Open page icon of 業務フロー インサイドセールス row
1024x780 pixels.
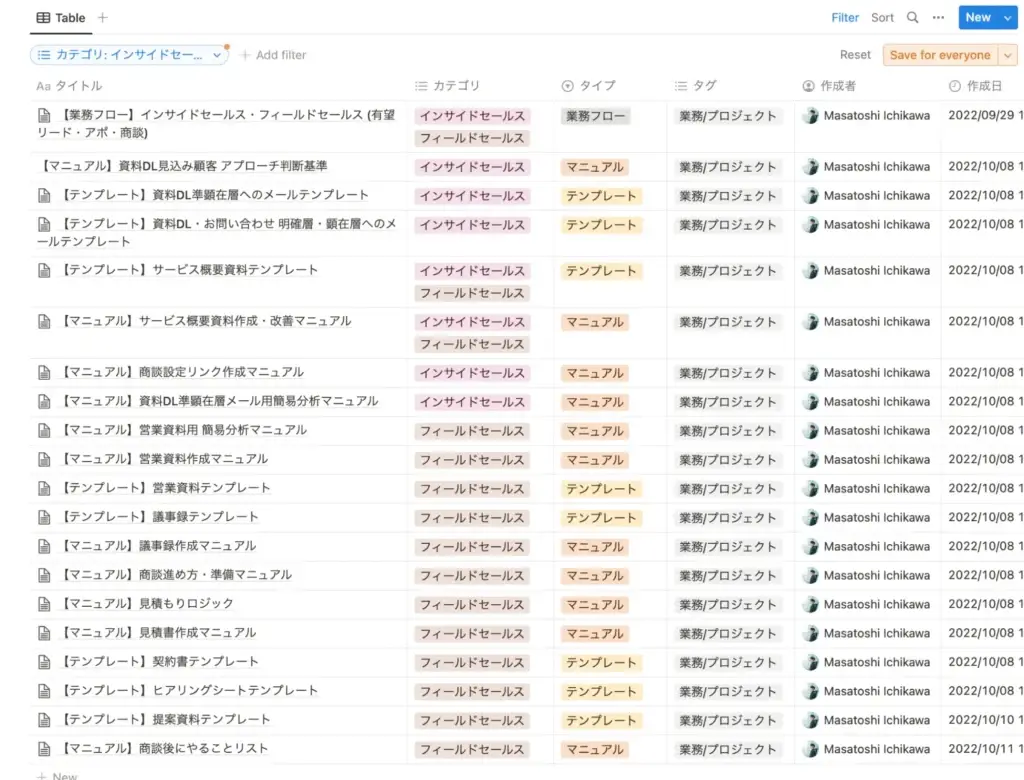tap(44, 116)
